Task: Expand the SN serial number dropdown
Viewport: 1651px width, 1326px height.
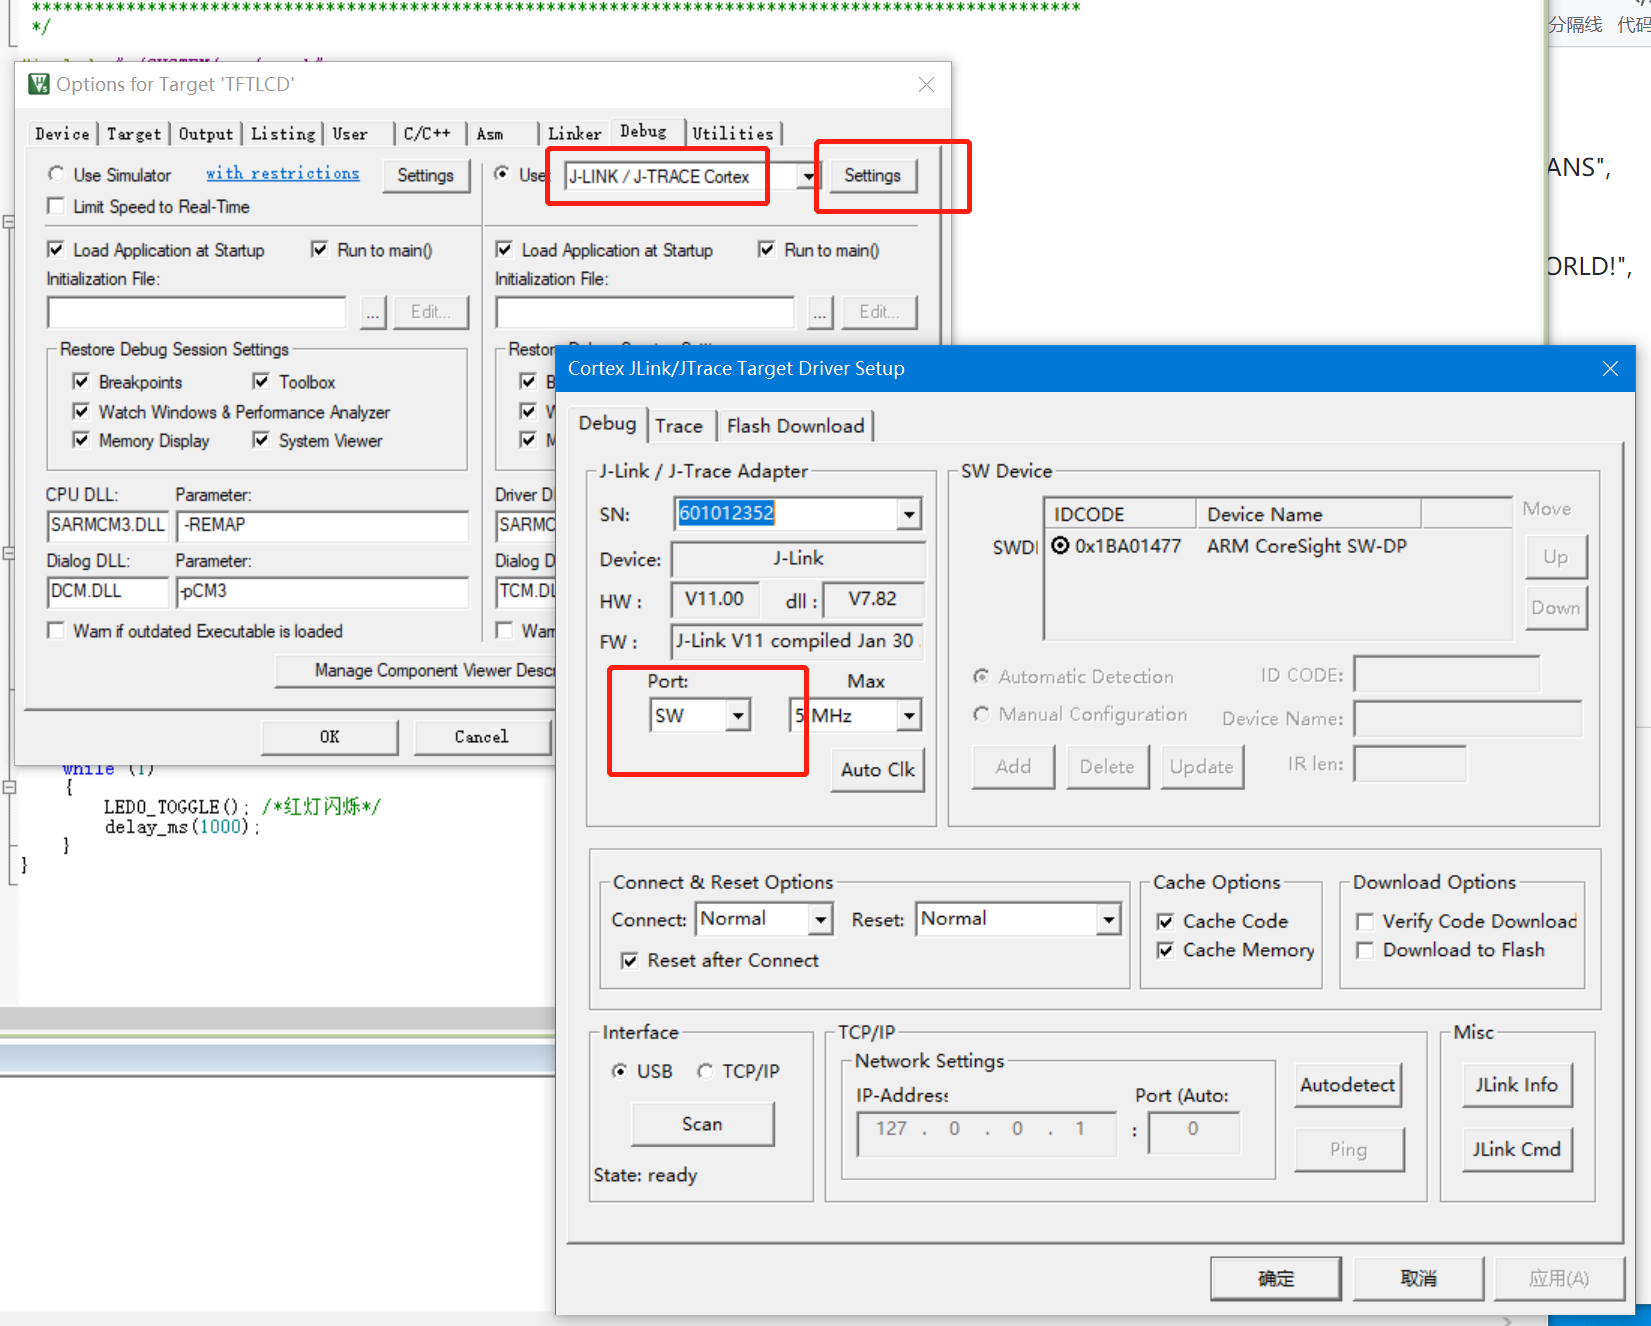Action: click(x=908, y=514)
